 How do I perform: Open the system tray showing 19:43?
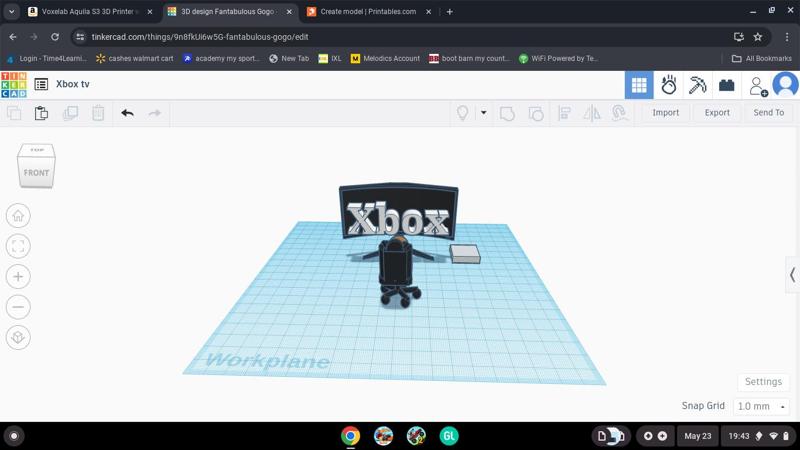coord(759,436)
